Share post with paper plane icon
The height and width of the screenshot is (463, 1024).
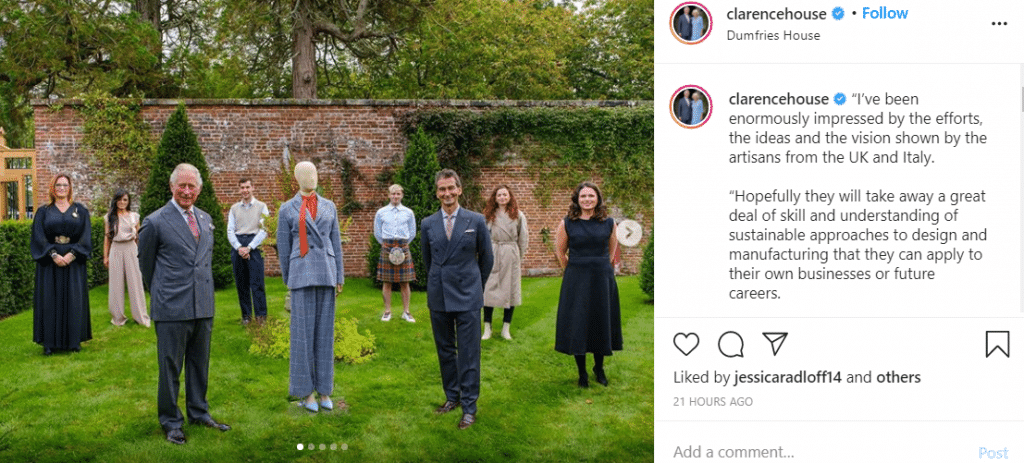tap(776, 344)
